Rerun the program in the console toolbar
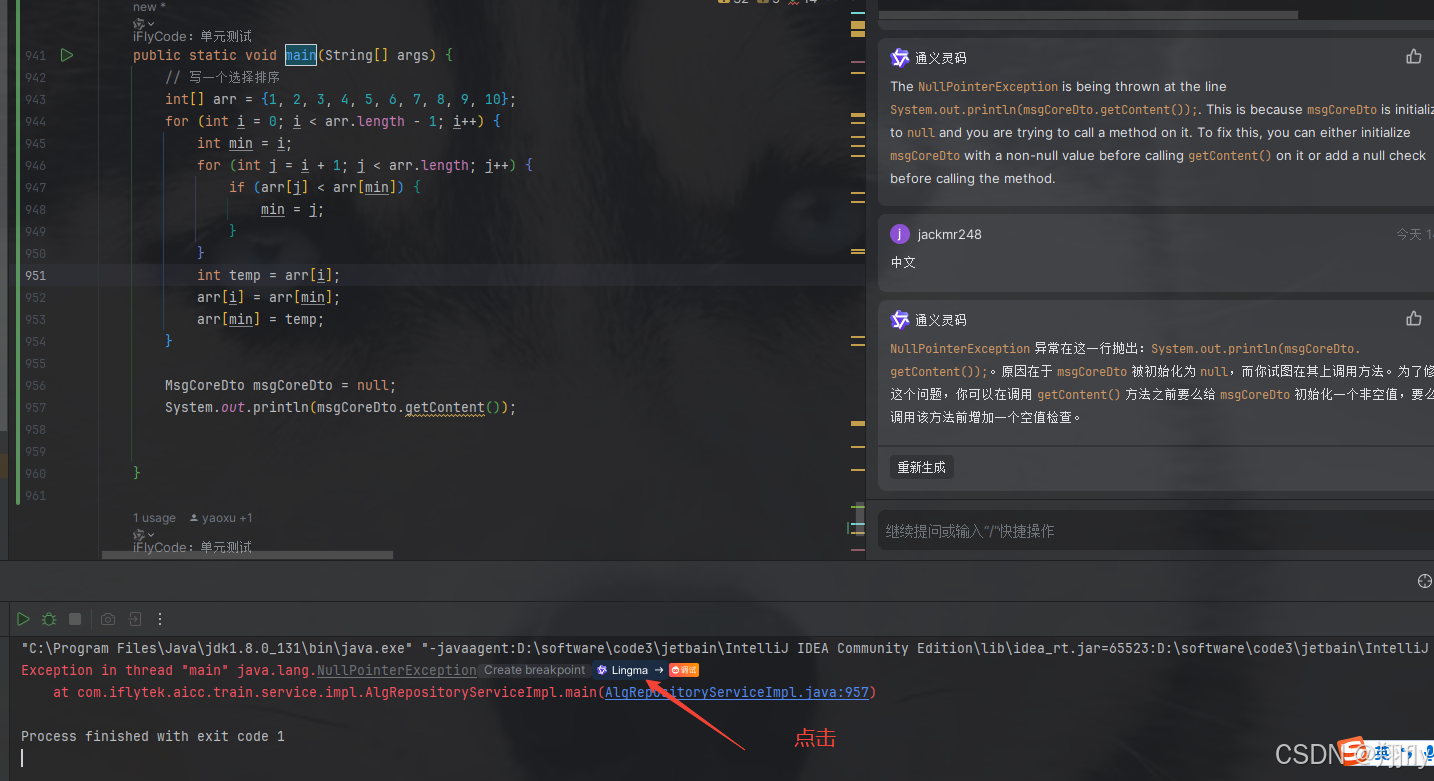This screenshot has height=781, width=1434. [x=23, y=619]
